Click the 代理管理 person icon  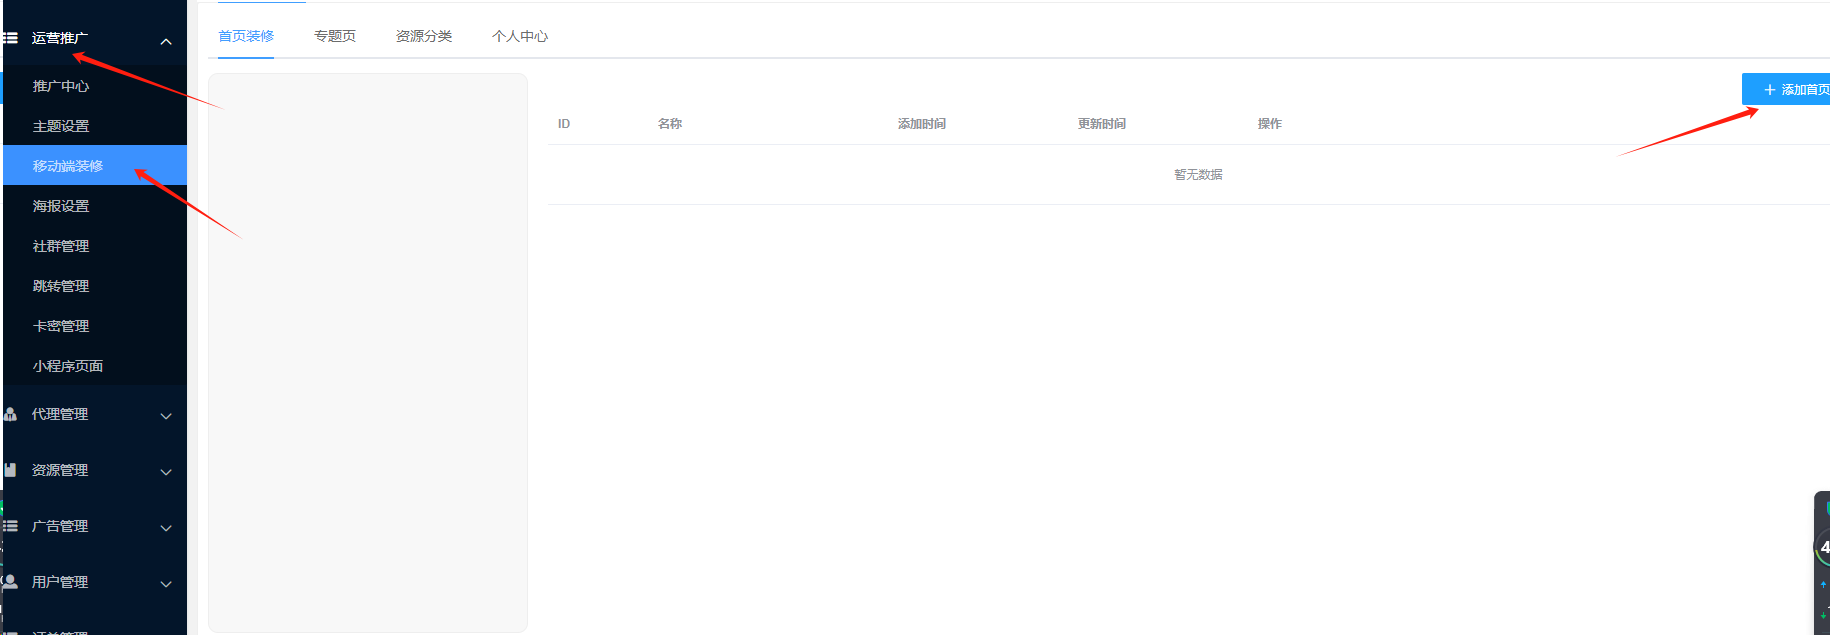point(11,414)
